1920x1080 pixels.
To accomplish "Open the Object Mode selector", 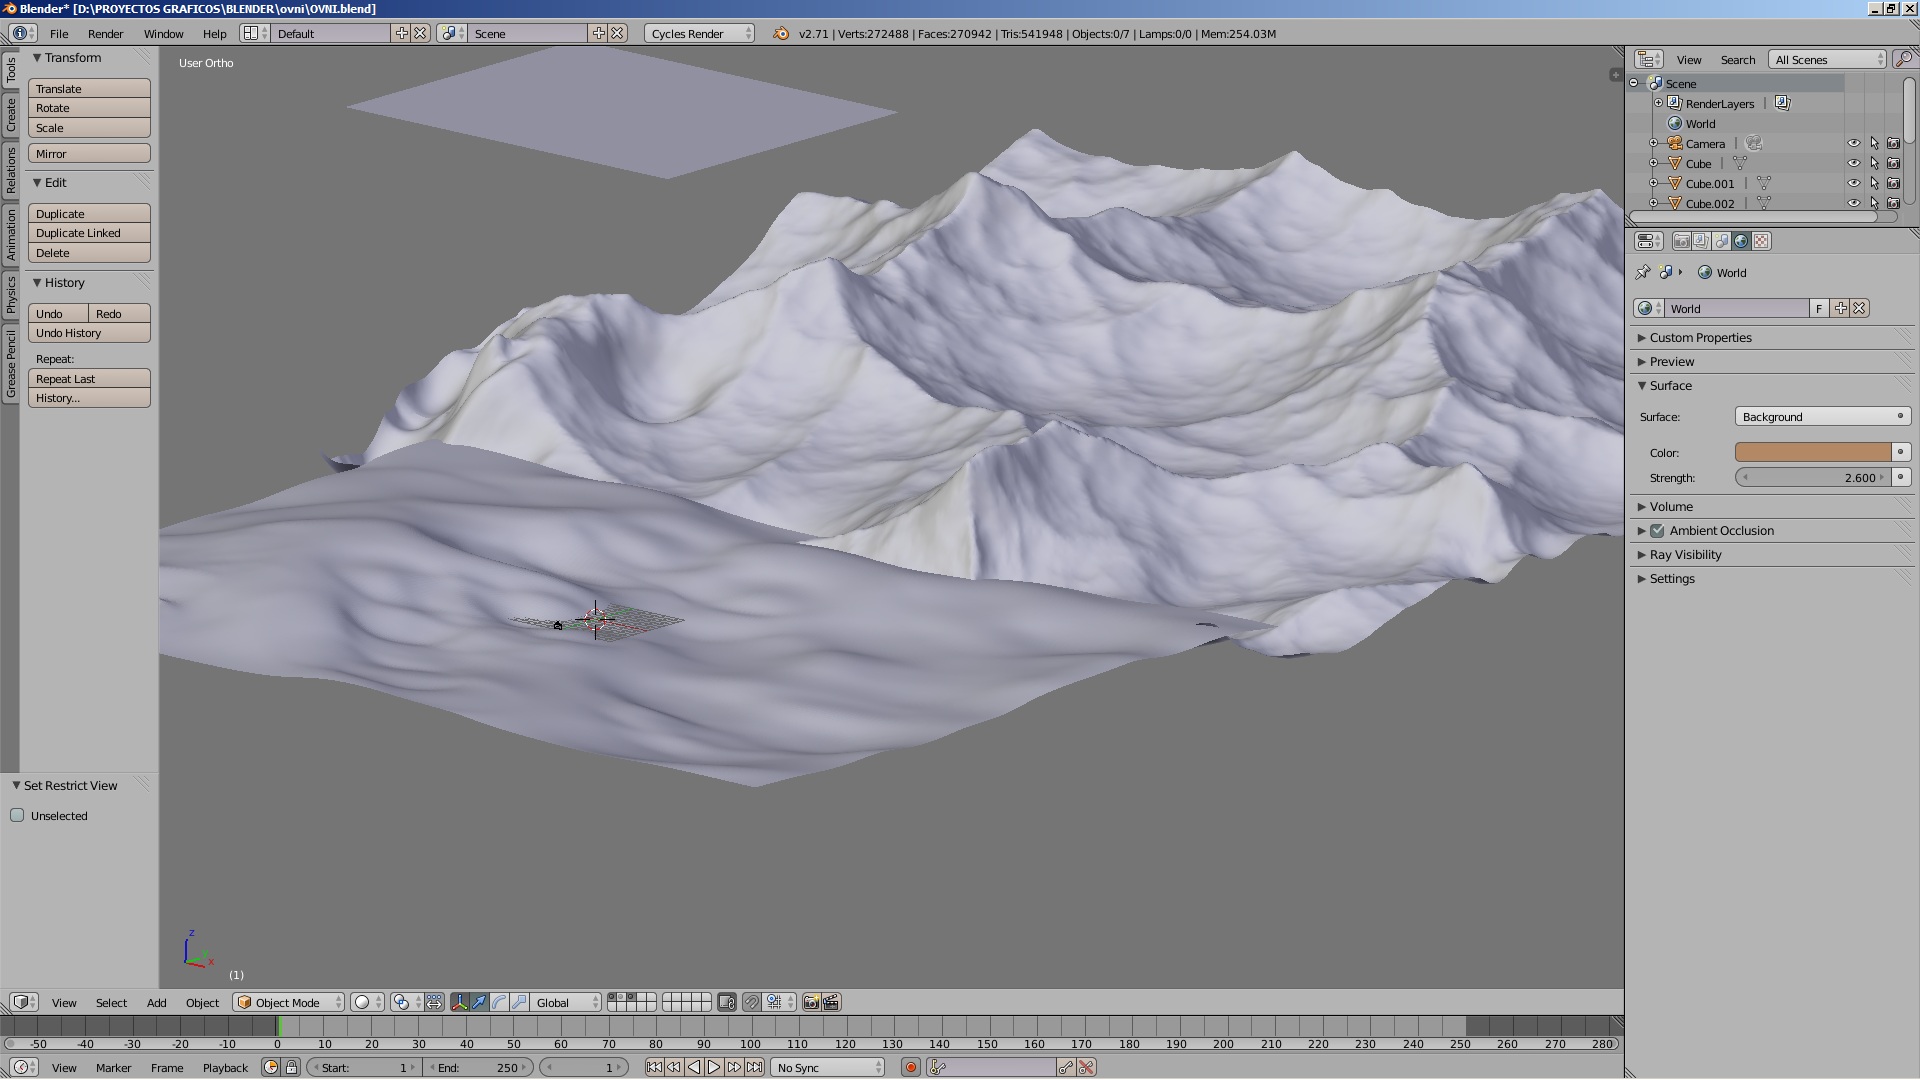I will (x=288, y=1002).
